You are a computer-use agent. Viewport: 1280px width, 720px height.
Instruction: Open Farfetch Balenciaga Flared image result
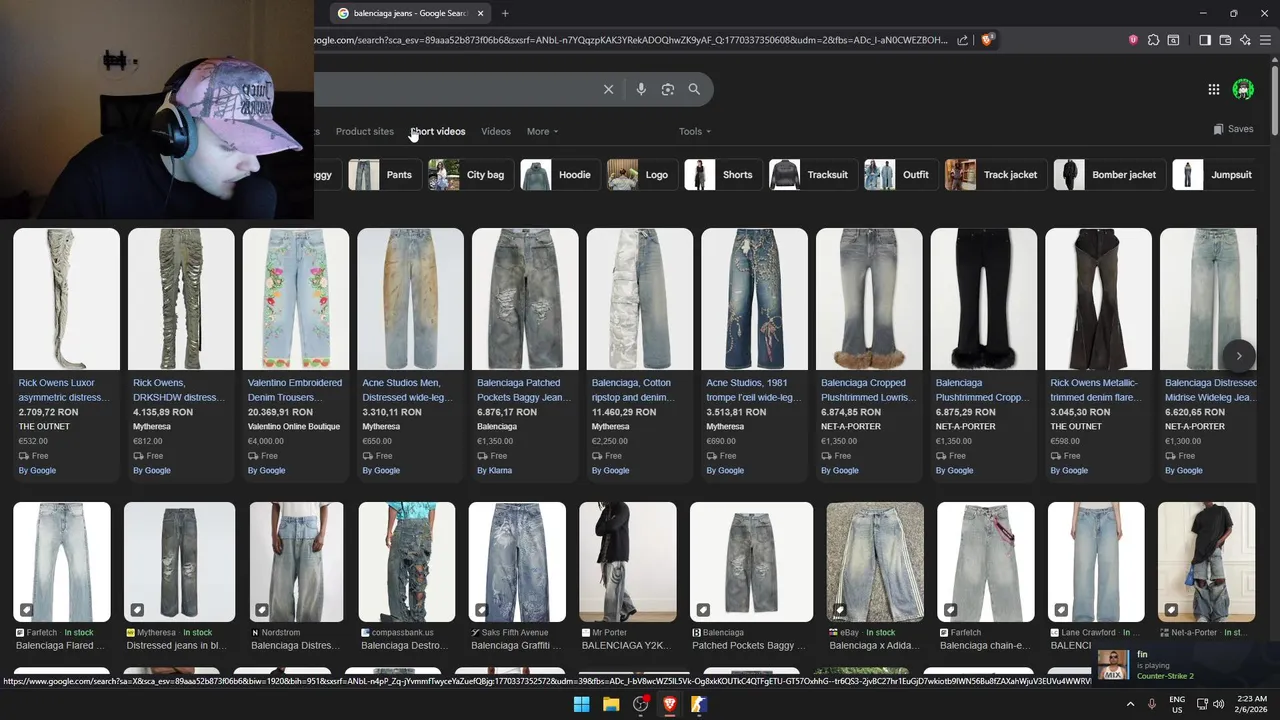pyautogui.click(x=62, y=562)
